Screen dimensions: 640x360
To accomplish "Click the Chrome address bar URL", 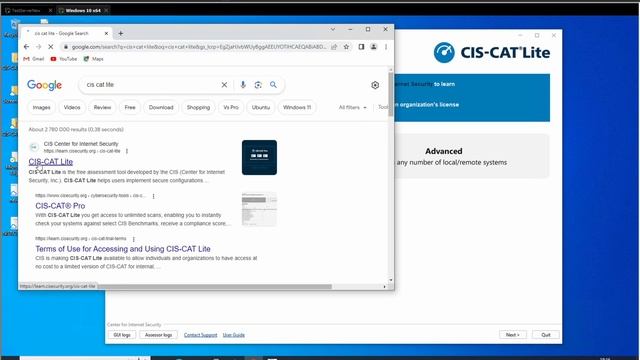I will [198, 47].
